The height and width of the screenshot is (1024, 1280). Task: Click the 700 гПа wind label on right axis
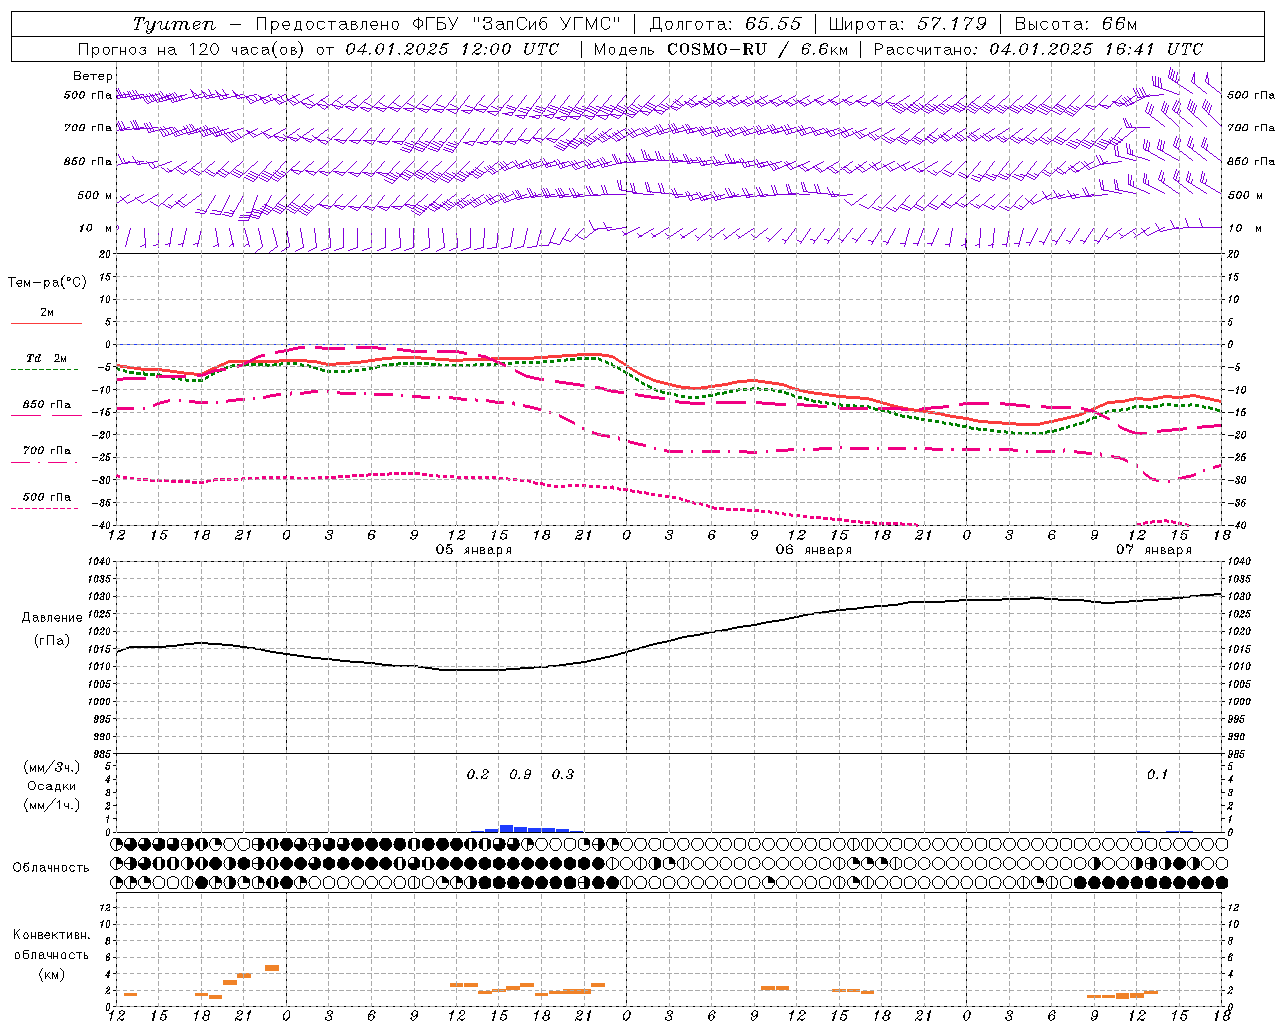point(1251,128)
